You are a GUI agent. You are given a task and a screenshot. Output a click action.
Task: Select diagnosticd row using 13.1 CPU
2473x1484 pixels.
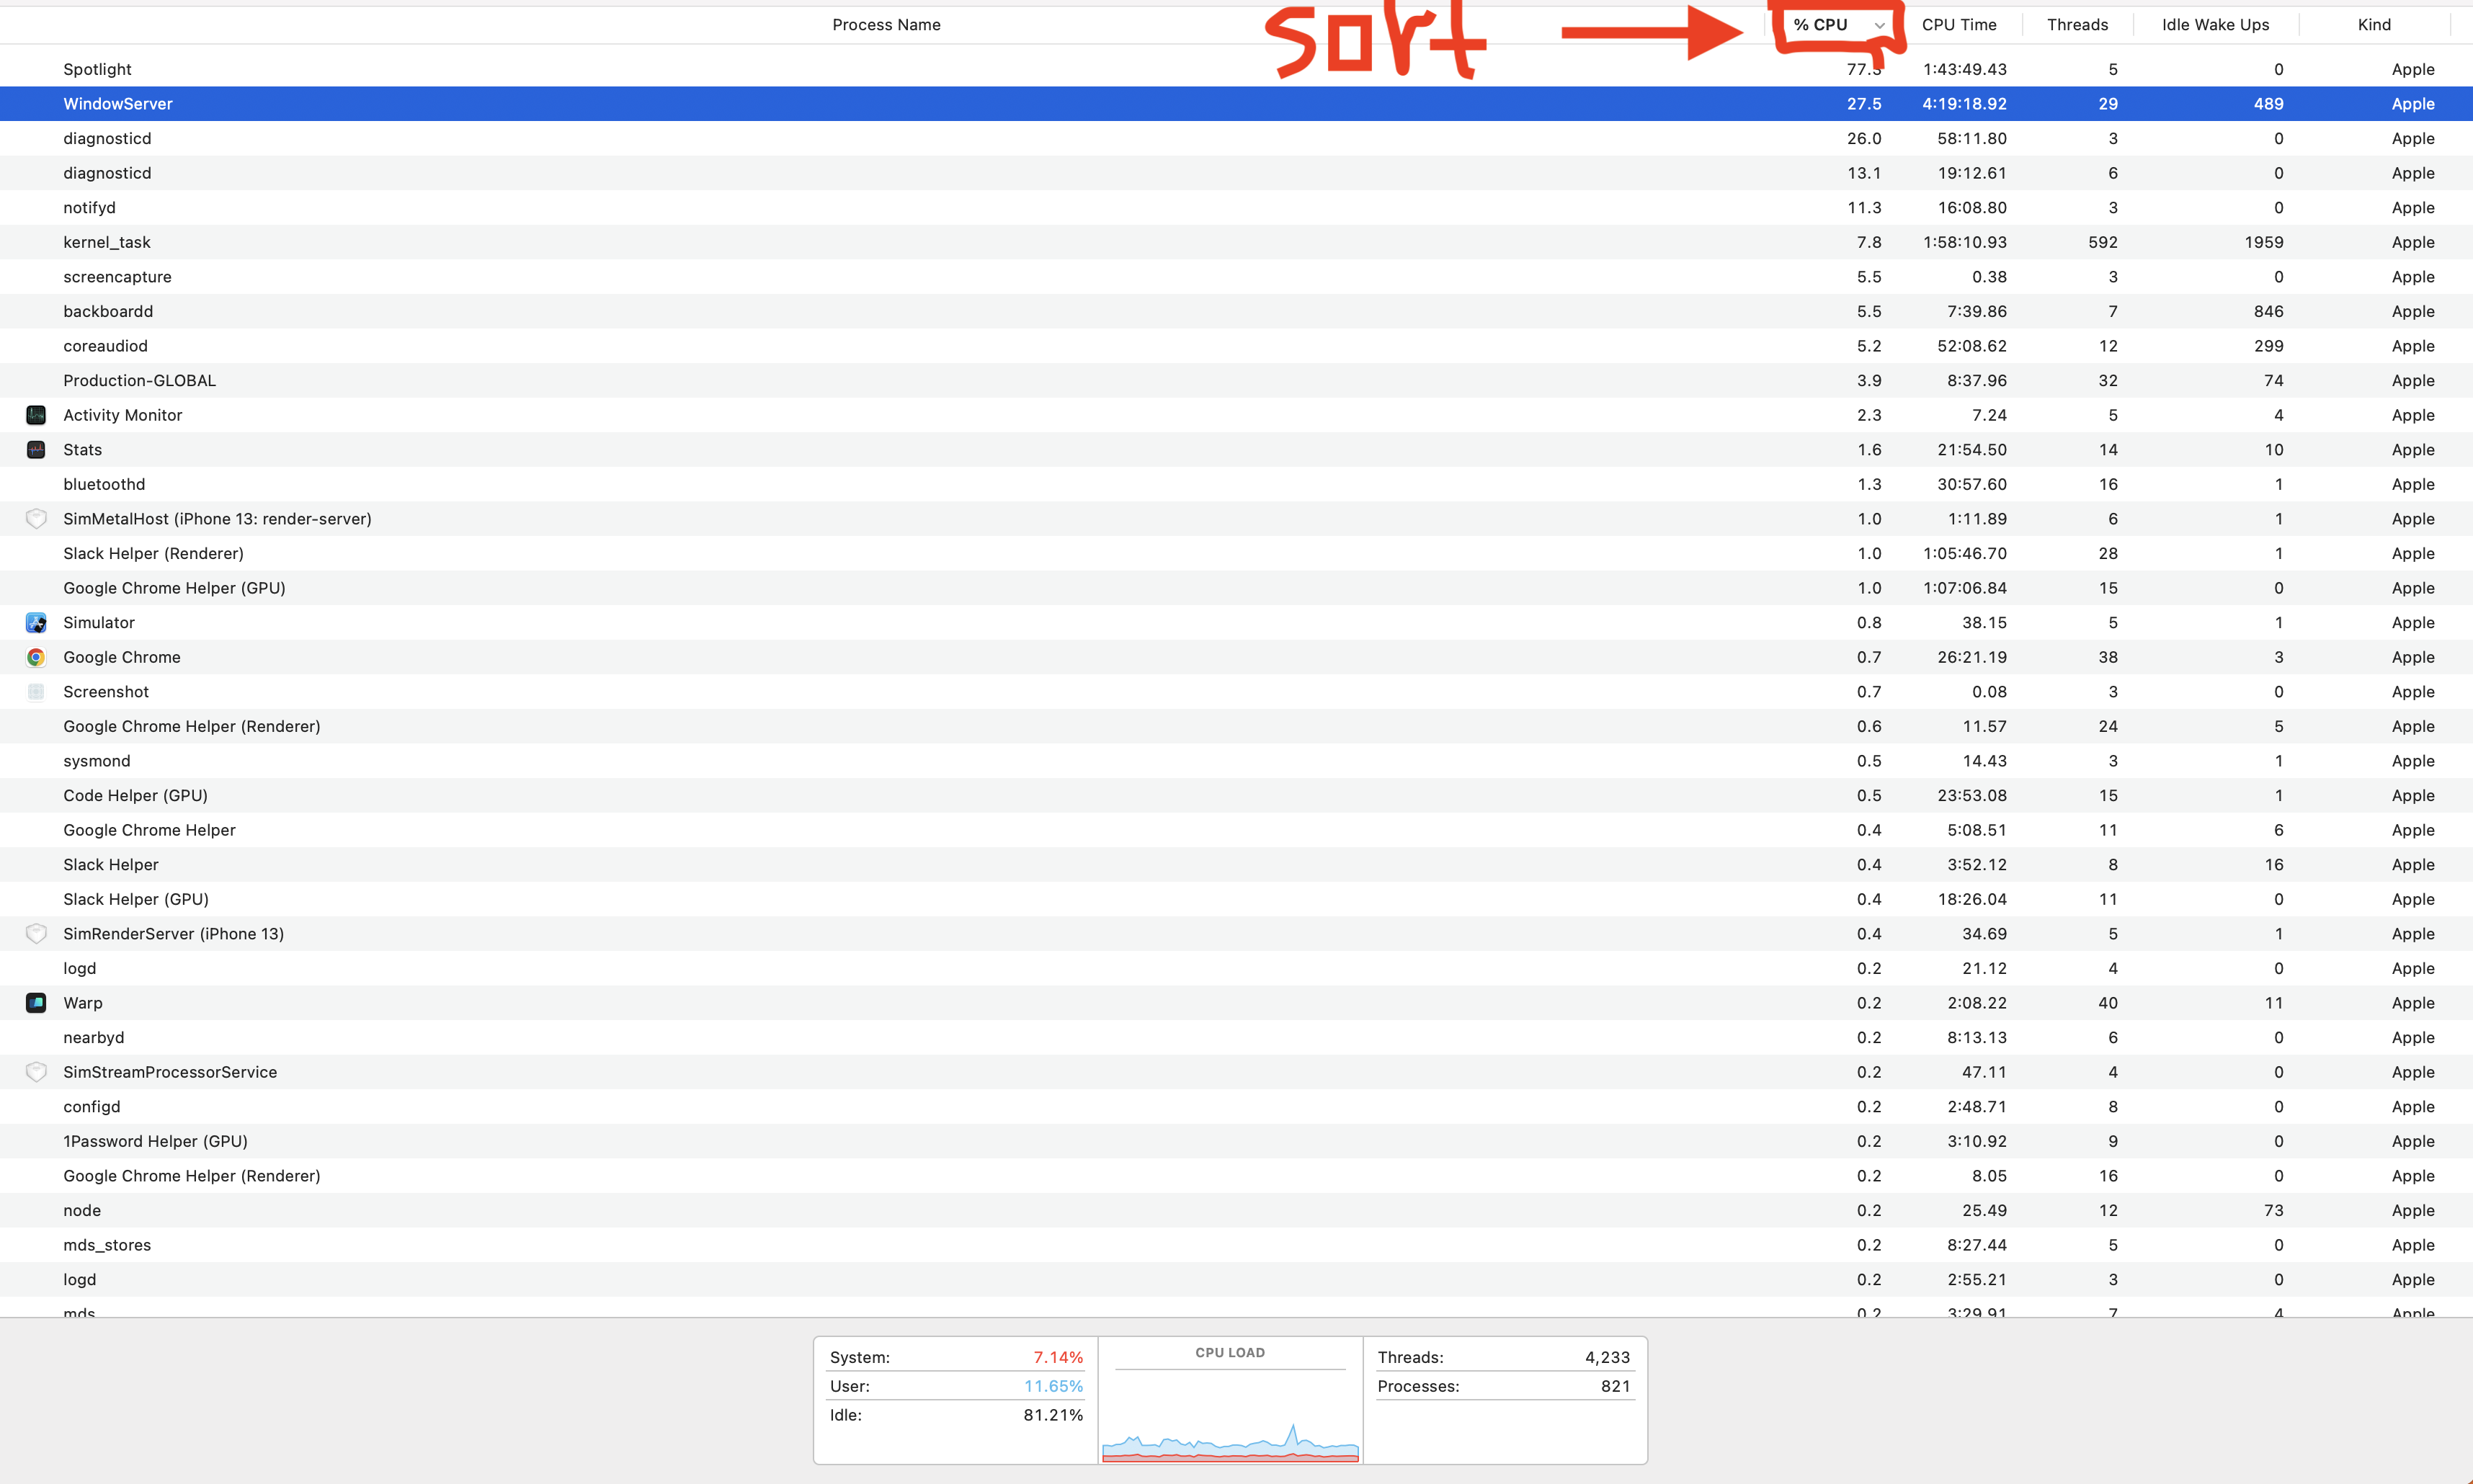tap(1236, 173)
